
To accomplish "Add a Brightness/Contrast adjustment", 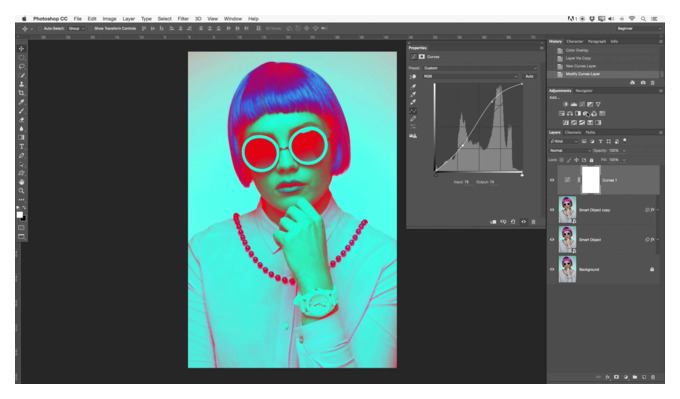I will coord(566,105).
